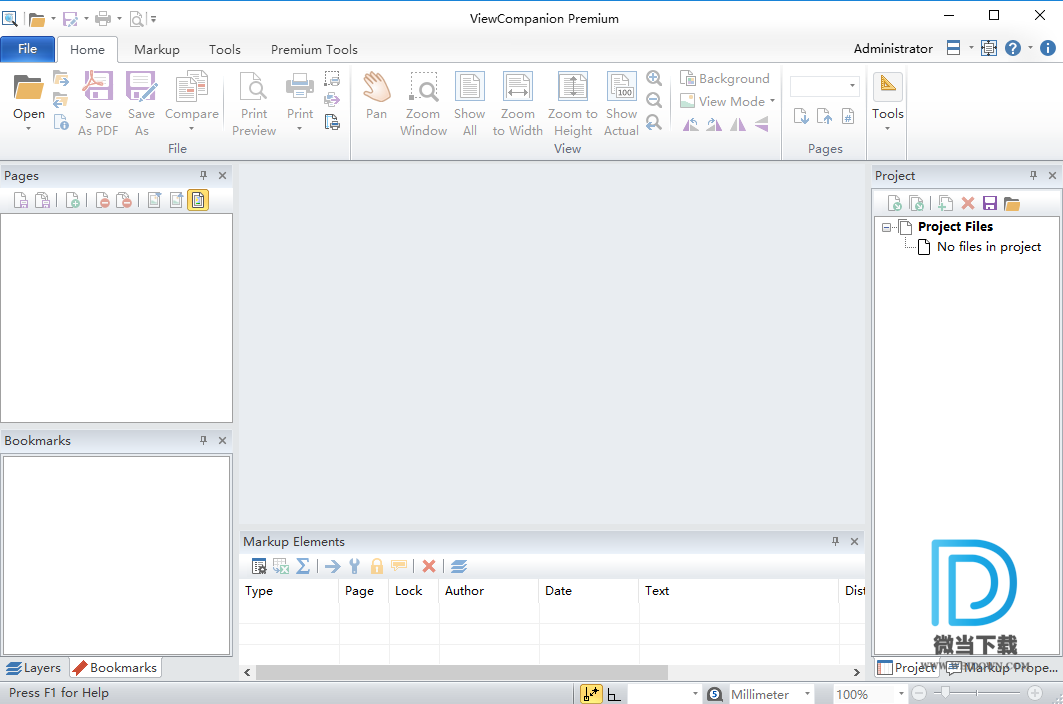1063x704 pixels.
Task: Pin the Project panel
Action: [x=1033, y=175]
